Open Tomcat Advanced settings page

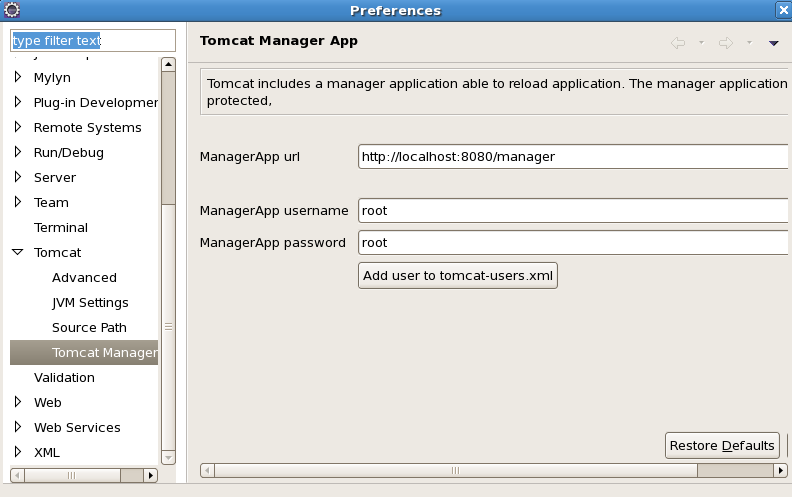[x=84, y=277]
